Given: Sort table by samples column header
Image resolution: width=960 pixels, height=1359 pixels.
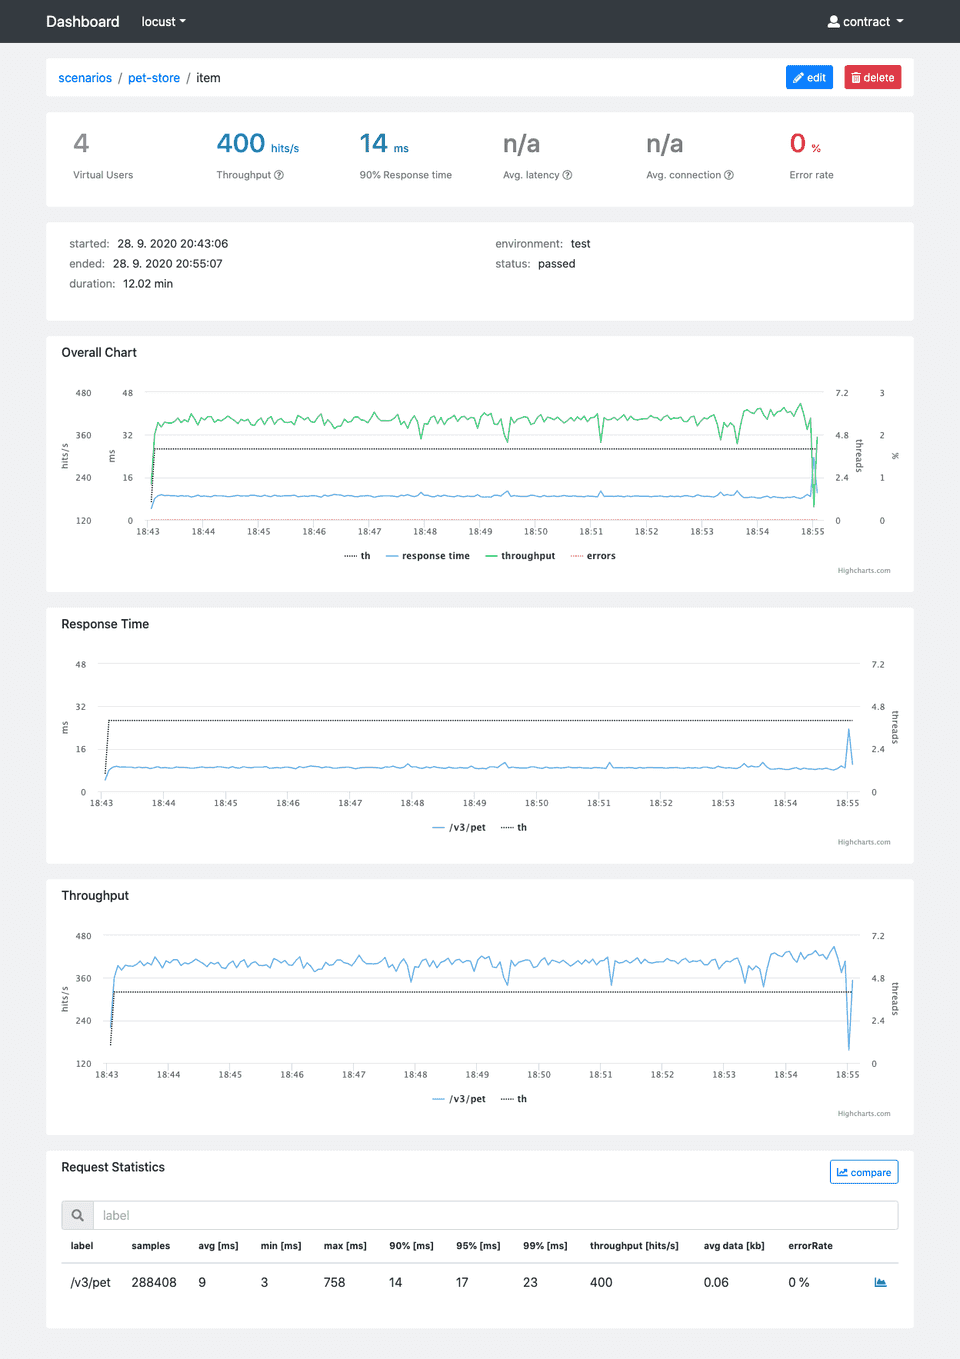Looking at the screenshot, I should click(x=150, y=1246).
